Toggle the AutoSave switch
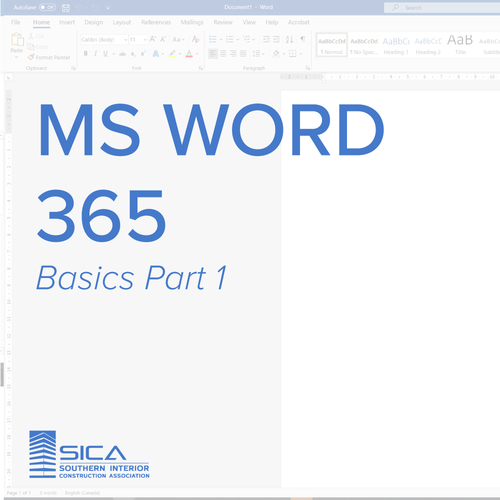Image resolution: width=500 pixels, height=500 pixels. (47, 7)
